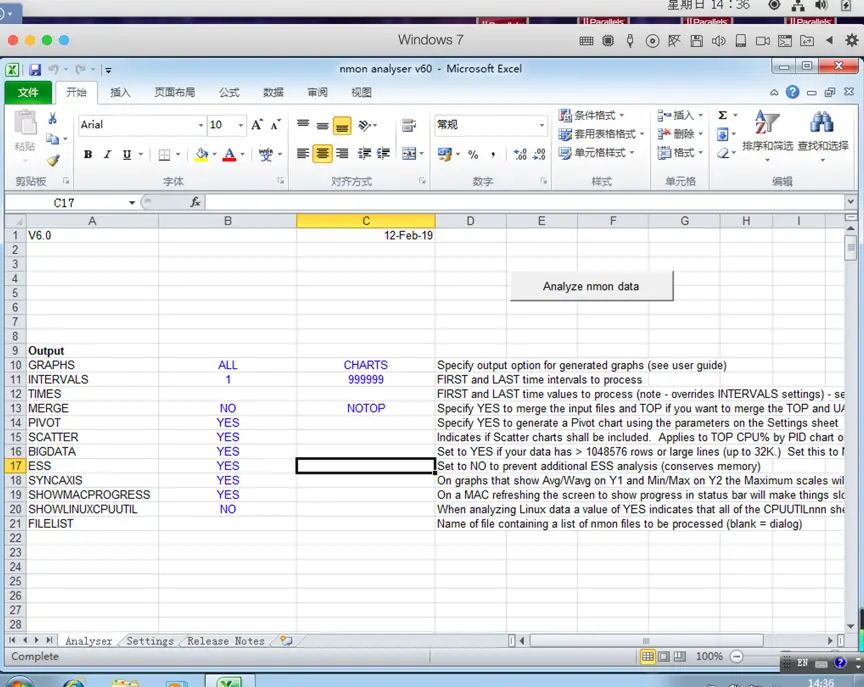This screenshot has width=864, height=687.
Task: Open the 文件 File tab
Action: (28, 93)
